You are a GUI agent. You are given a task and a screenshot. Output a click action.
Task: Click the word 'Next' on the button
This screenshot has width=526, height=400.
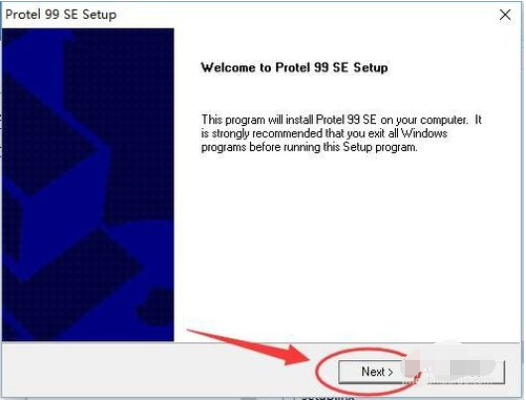[373, 372]
